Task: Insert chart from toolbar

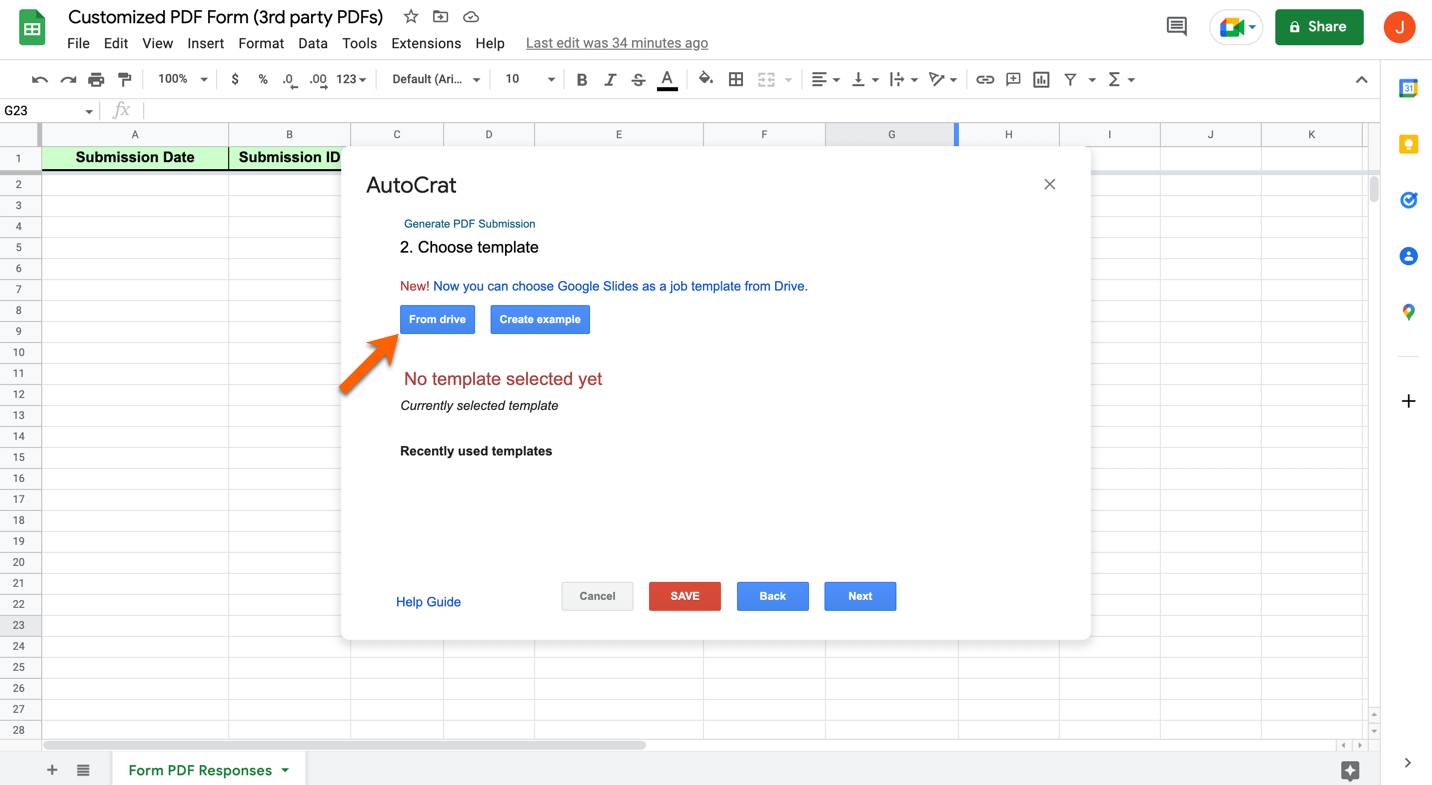Action: tap(1041, 80)
